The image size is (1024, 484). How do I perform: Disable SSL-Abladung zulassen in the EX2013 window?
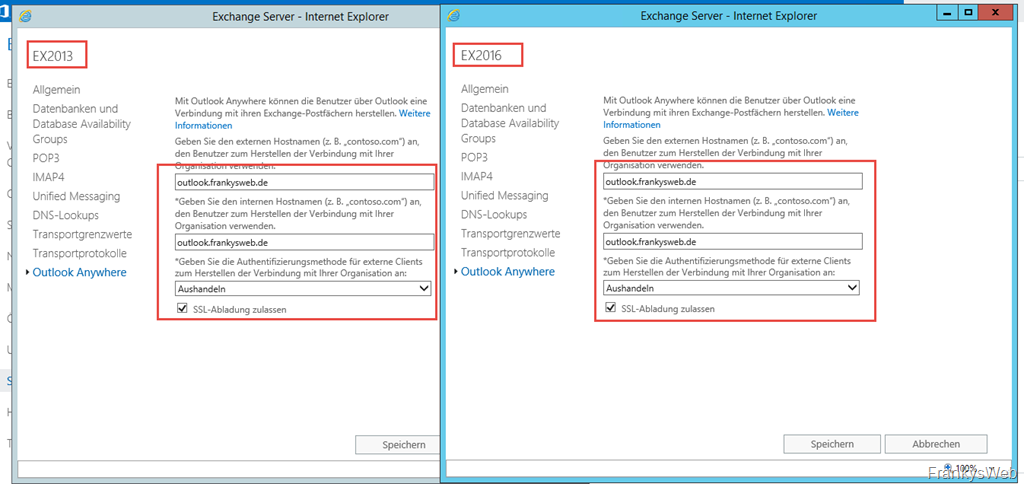[182, 310]
